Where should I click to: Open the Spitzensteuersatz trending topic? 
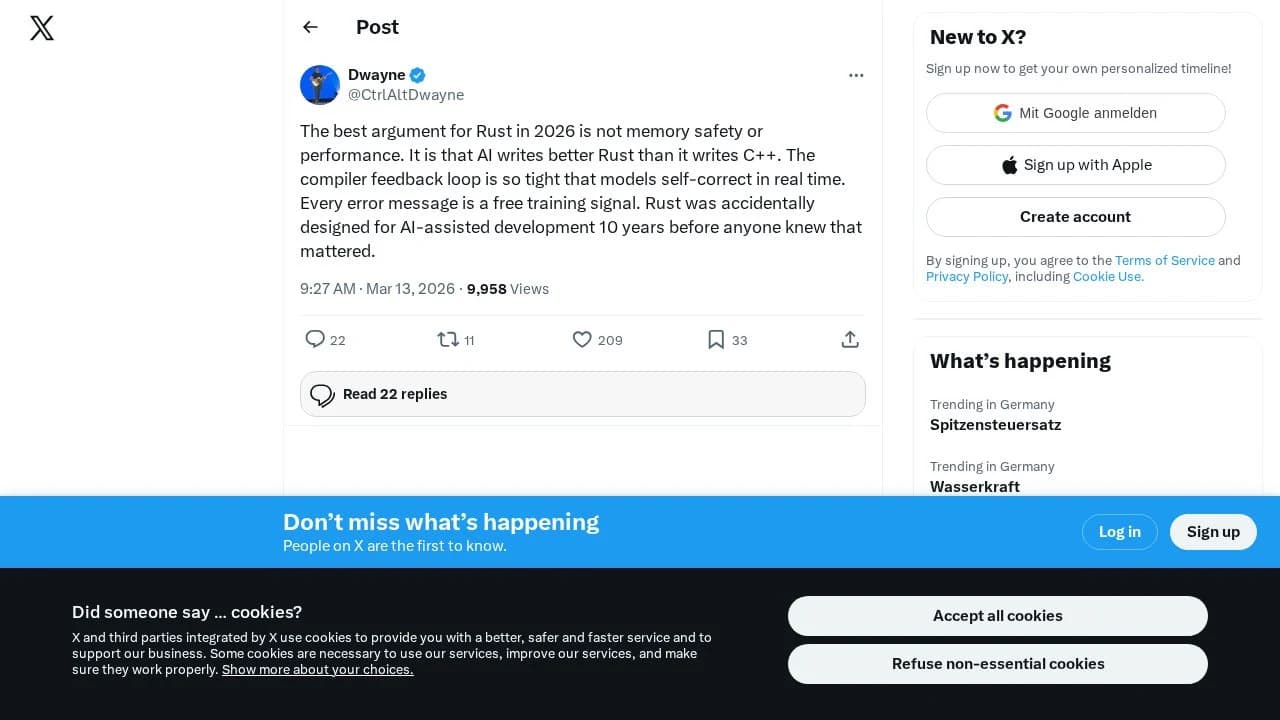(995, 425)
